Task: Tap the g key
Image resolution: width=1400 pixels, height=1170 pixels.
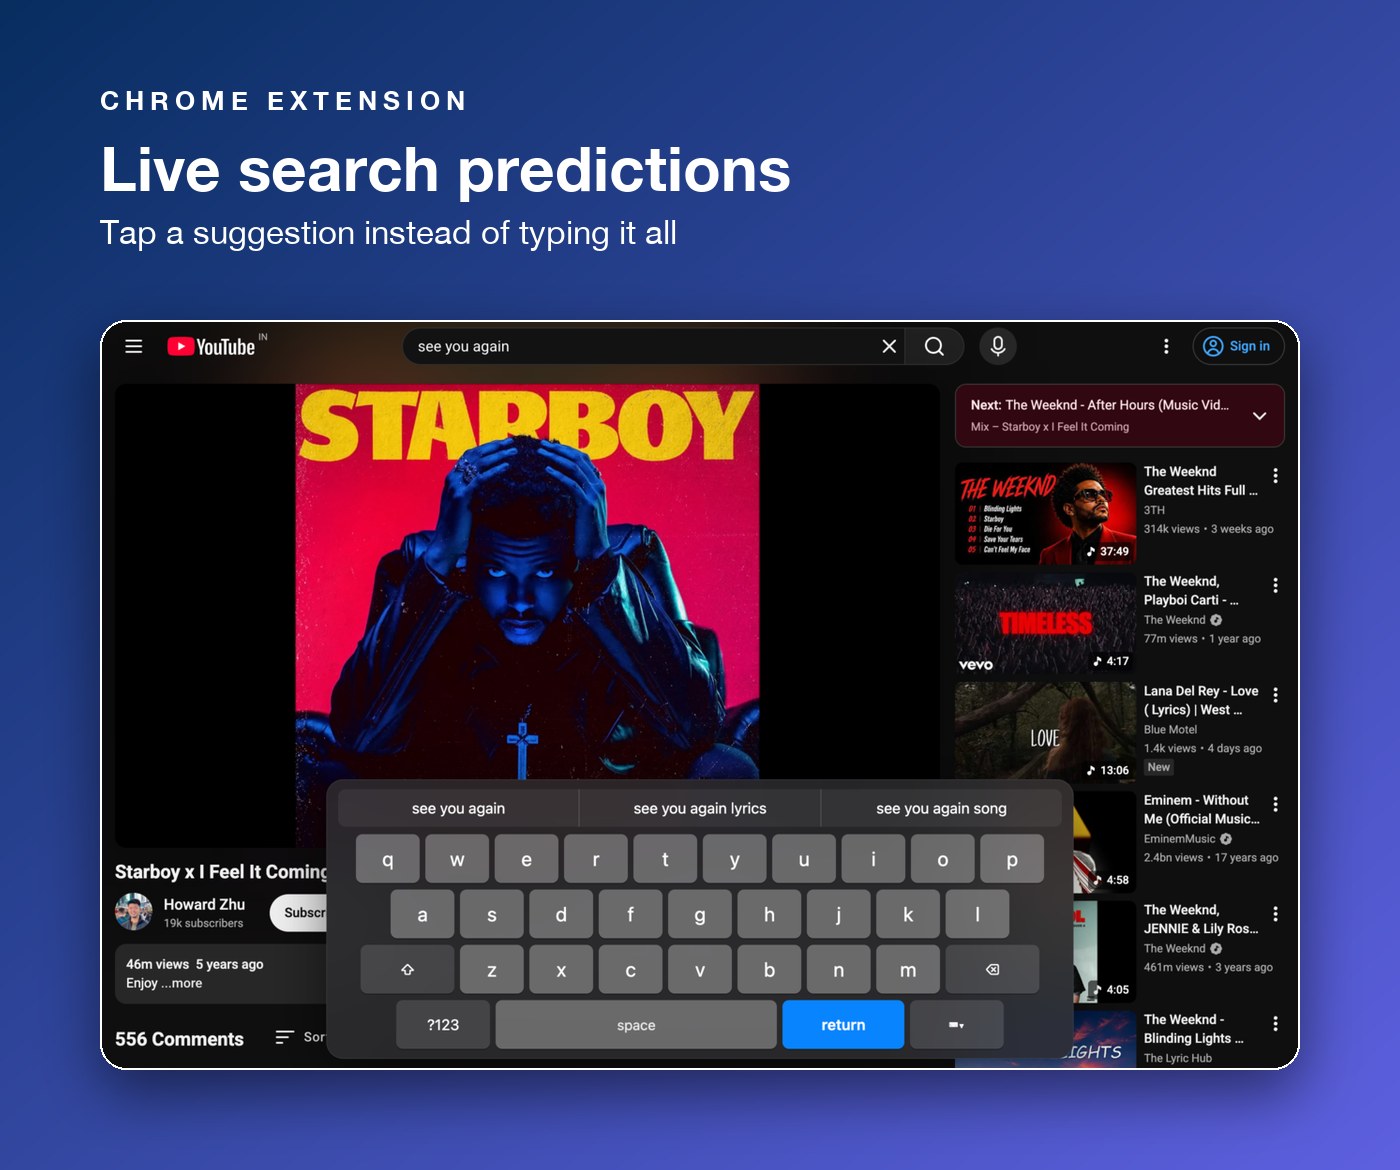Action: point(700,914)
